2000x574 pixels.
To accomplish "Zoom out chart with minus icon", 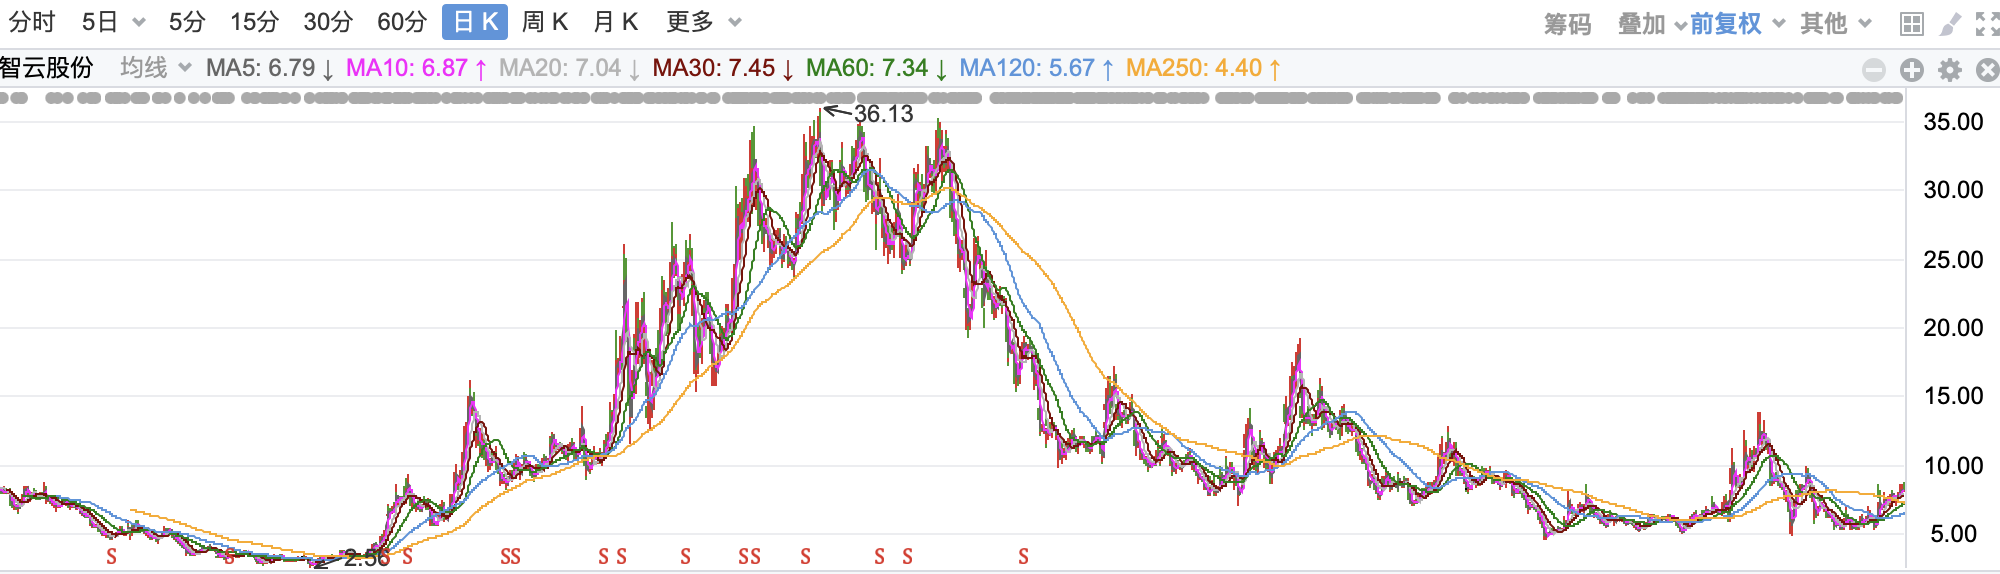I will point(1874,69).
